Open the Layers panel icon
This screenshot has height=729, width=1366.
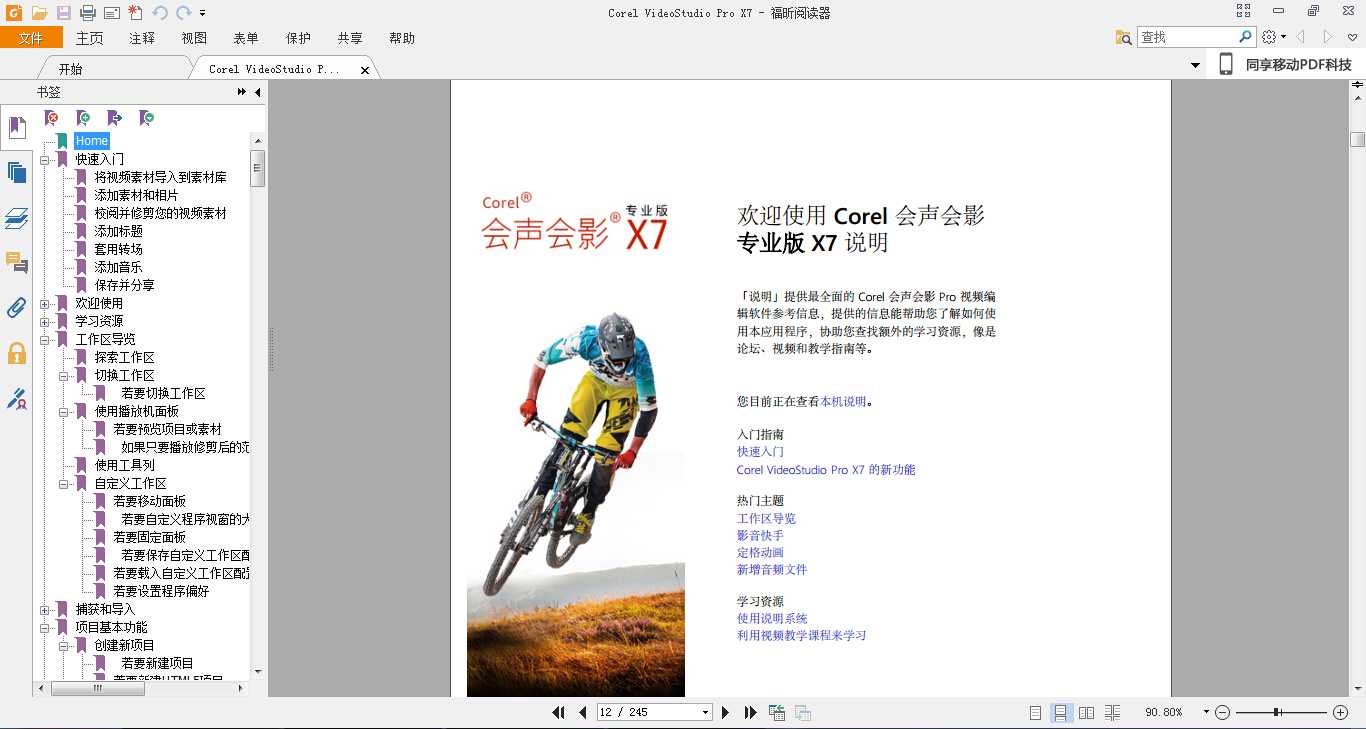point(17,218)
